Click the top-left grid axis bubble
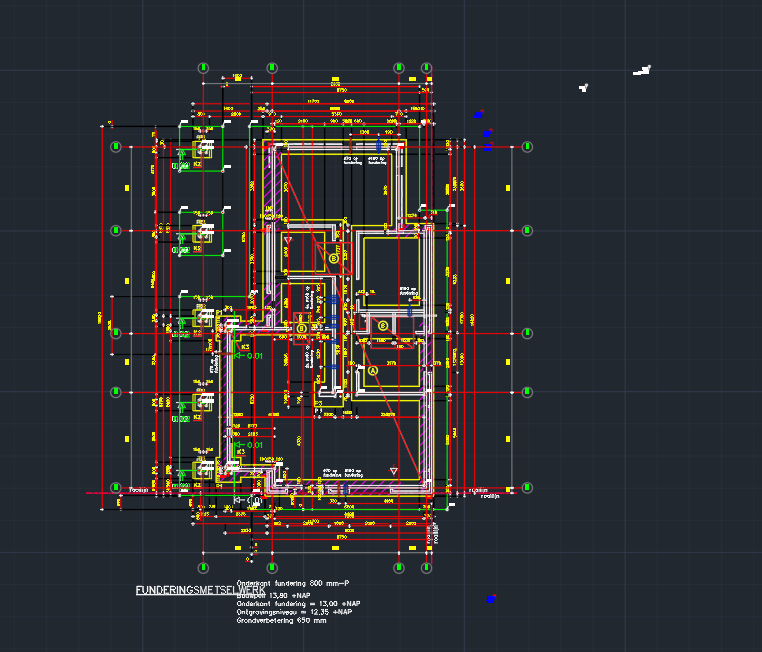Viewport: 762px width, 652px height. tap(203, 67)
